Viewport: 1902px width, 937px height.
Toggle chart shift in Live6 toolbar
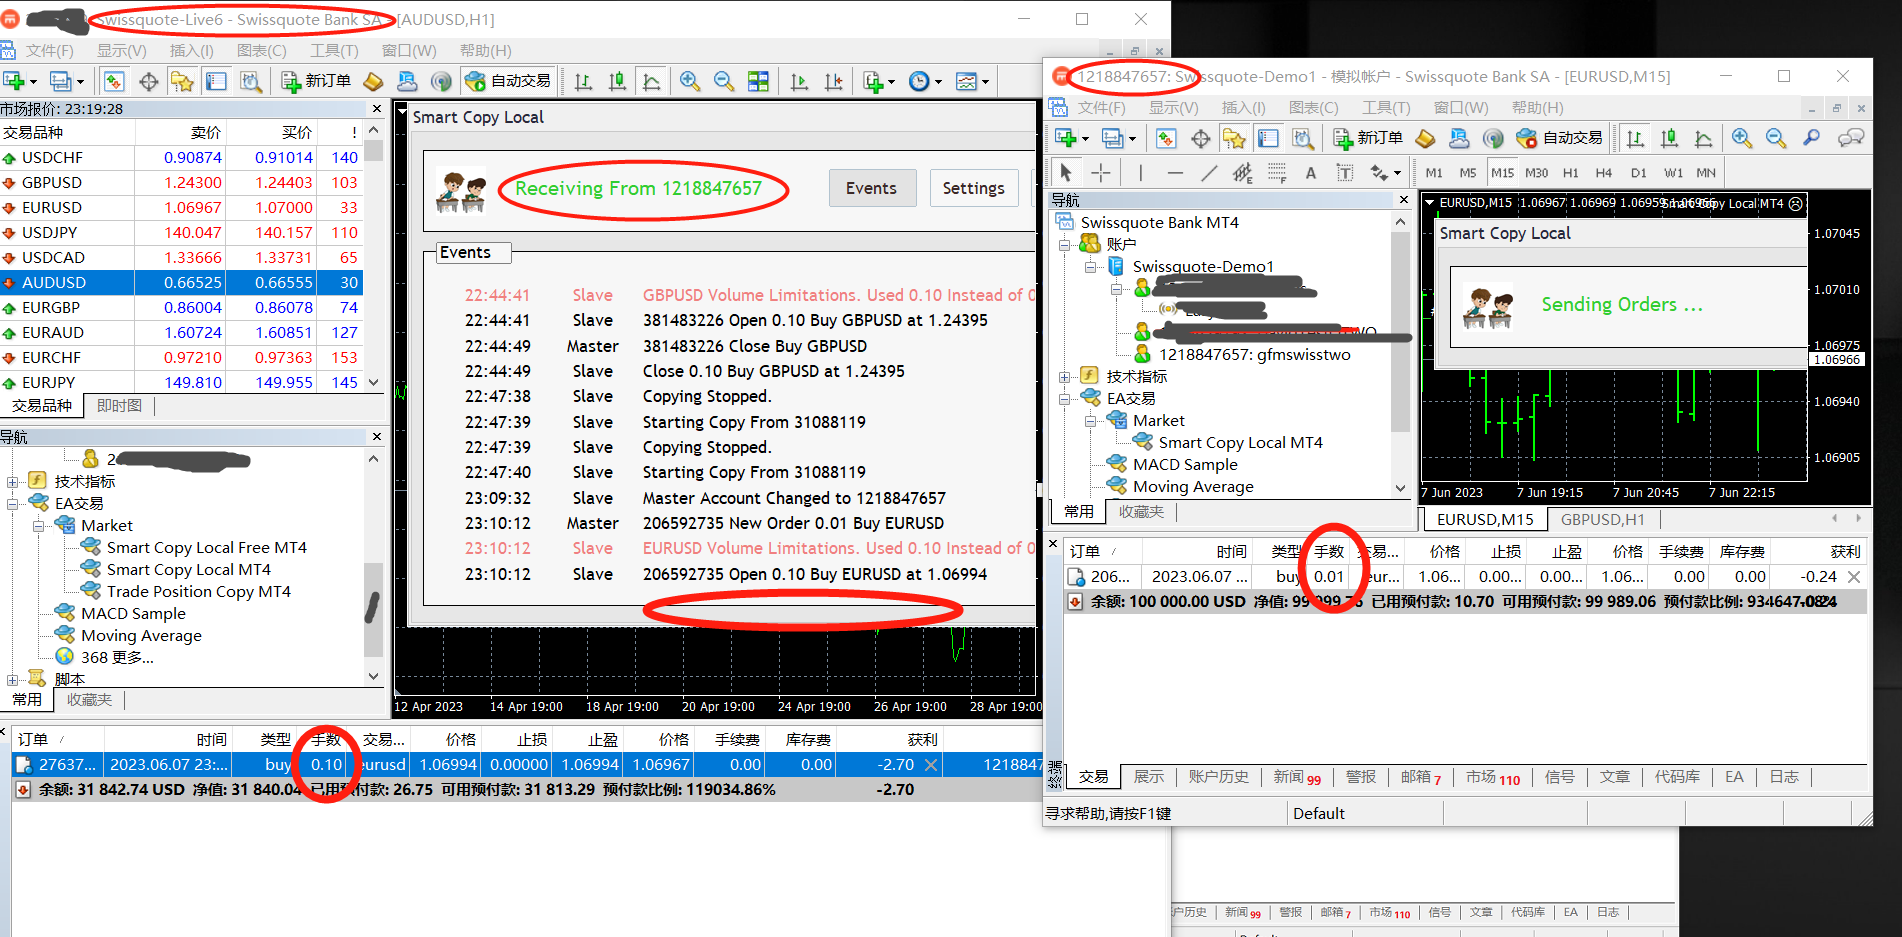(833, 82)
